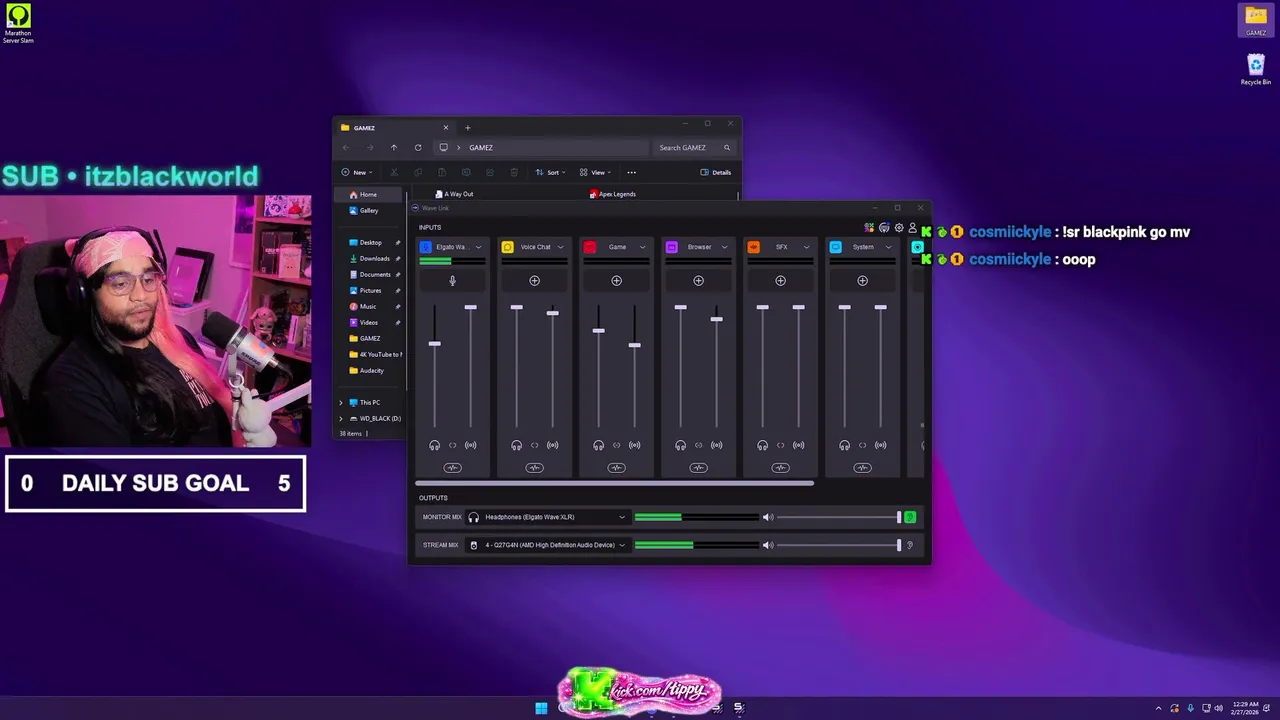The width and height of the screenshot is (1280, 720).
Task: Click the microphone icon in Elgato Wave channel
Action: coord(452,281)
